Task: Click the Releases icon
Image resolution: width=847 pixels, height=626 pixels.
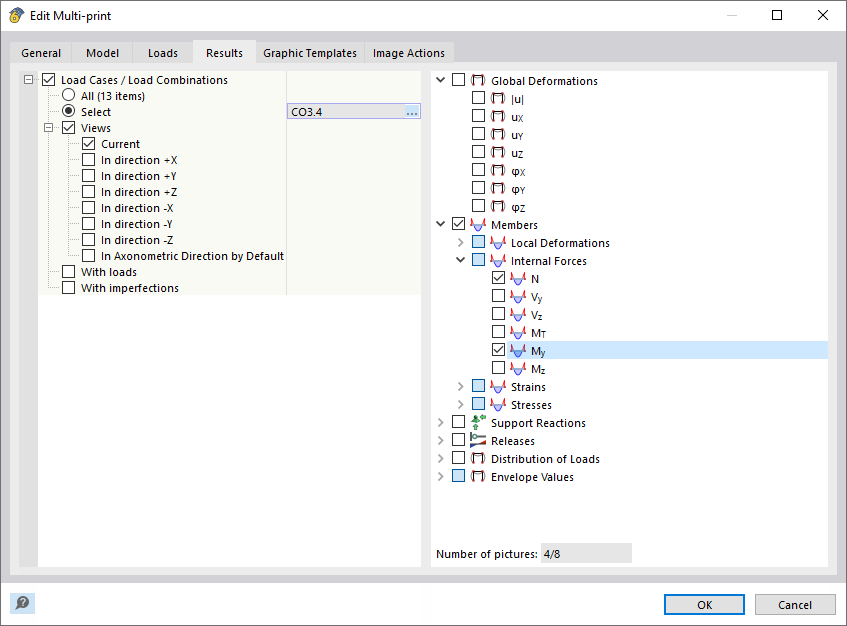Action: click(x=478, y=440)
